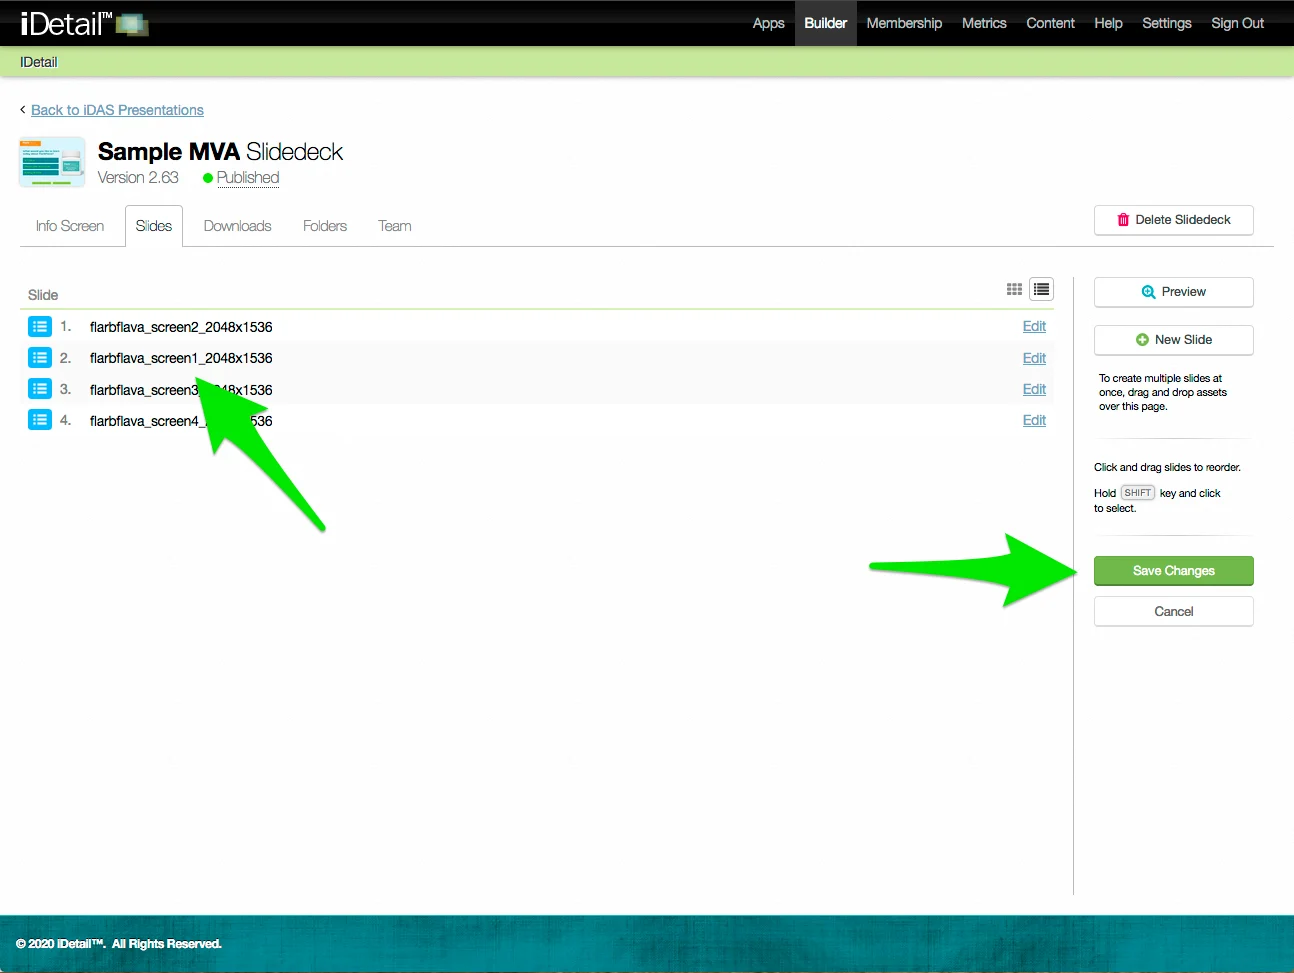Open the Team tab
1294x973 pixels.
click(395, 226)
